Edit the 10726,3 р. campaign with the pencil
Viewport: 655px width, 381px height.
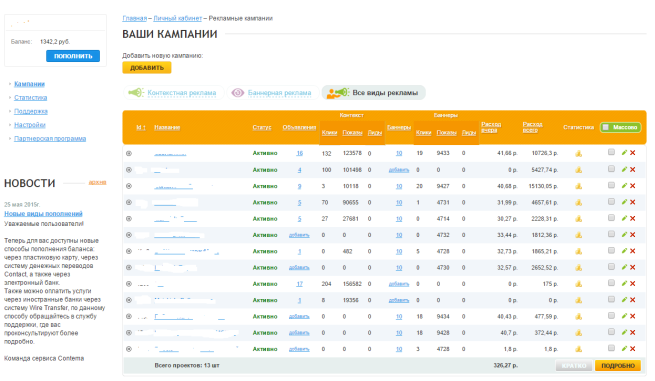click(x=624, y=153)
